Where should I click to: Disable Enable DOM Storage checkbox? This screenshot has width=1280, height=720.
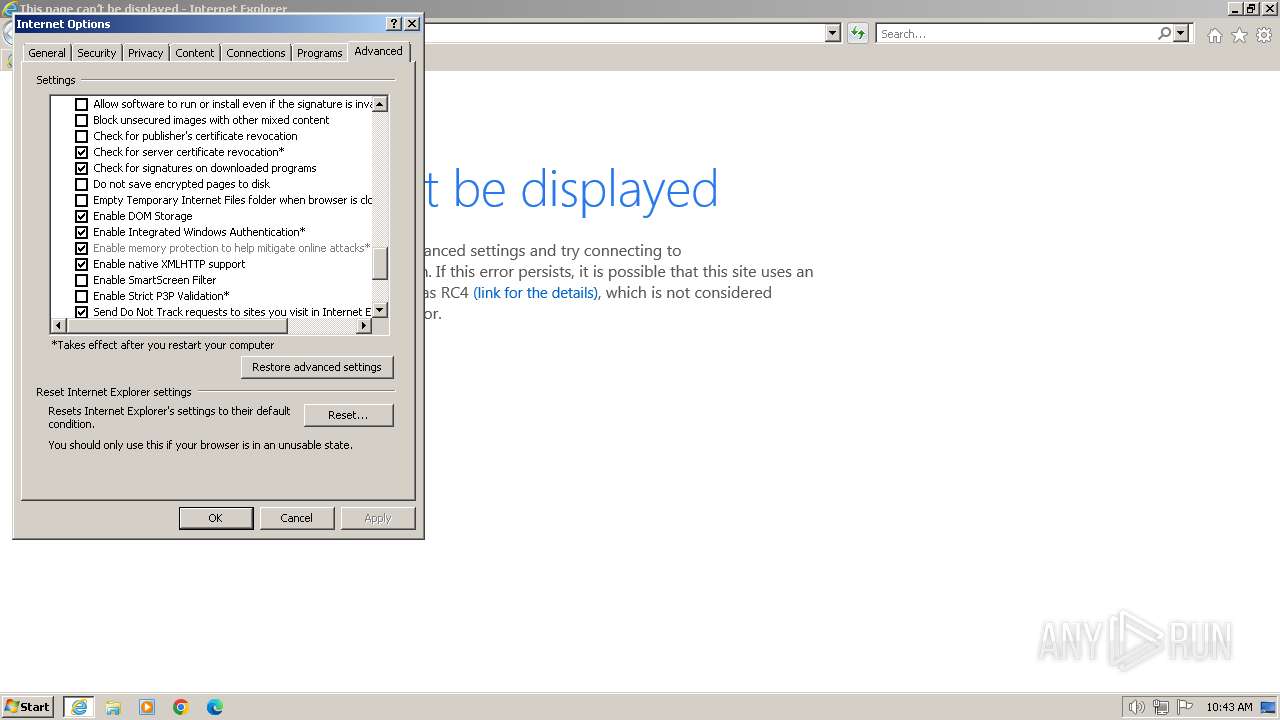(x=82, y=216)
